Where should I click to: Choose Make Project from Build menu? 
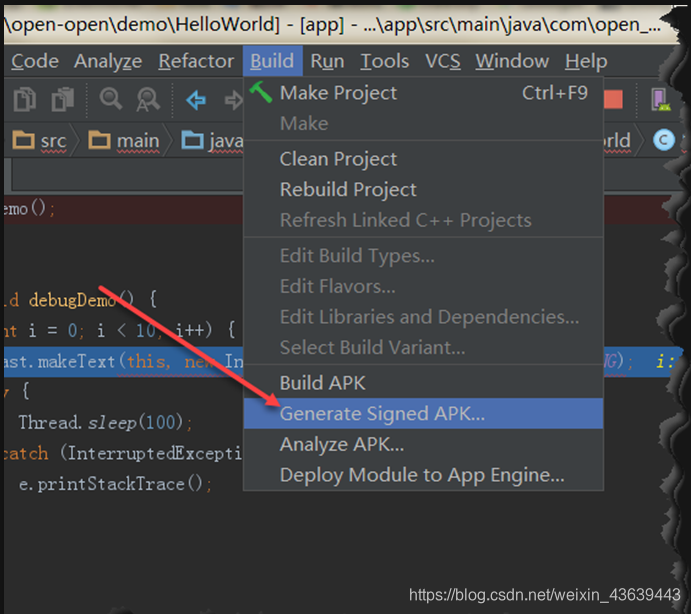[x=423, y=93]
